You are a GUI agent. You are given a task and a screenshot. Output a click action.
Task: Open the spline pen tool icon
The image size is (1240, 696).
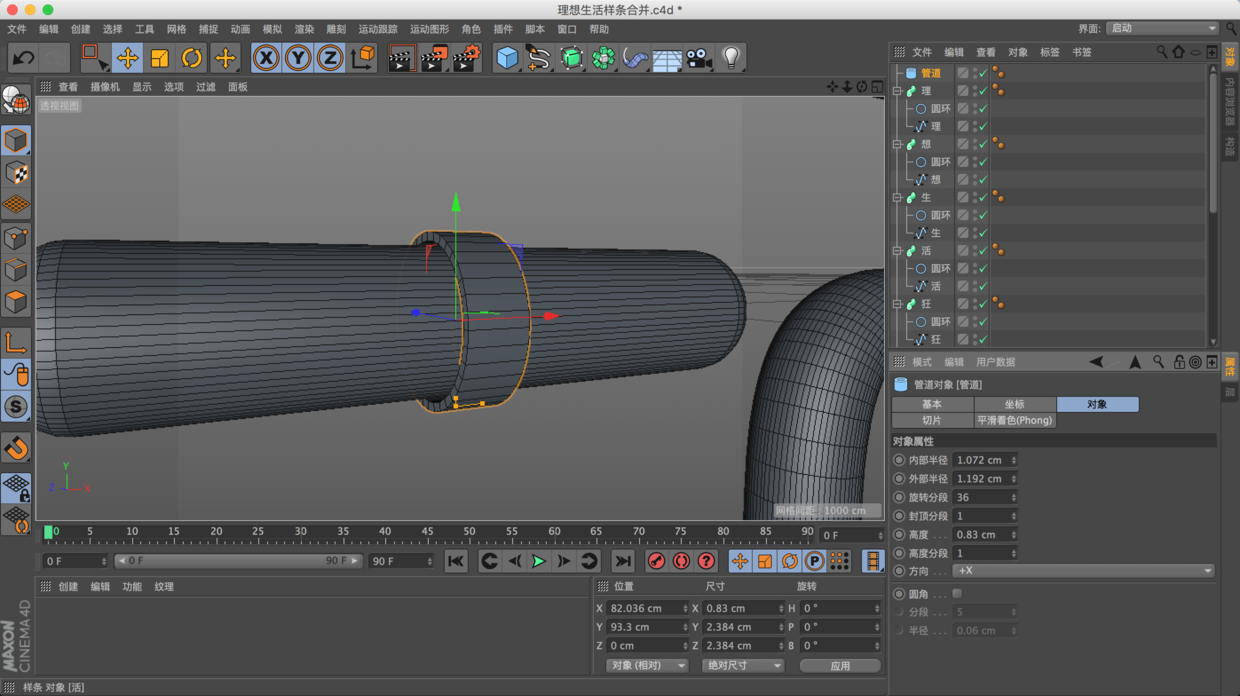pyautogui.click(x=539, y=58)
